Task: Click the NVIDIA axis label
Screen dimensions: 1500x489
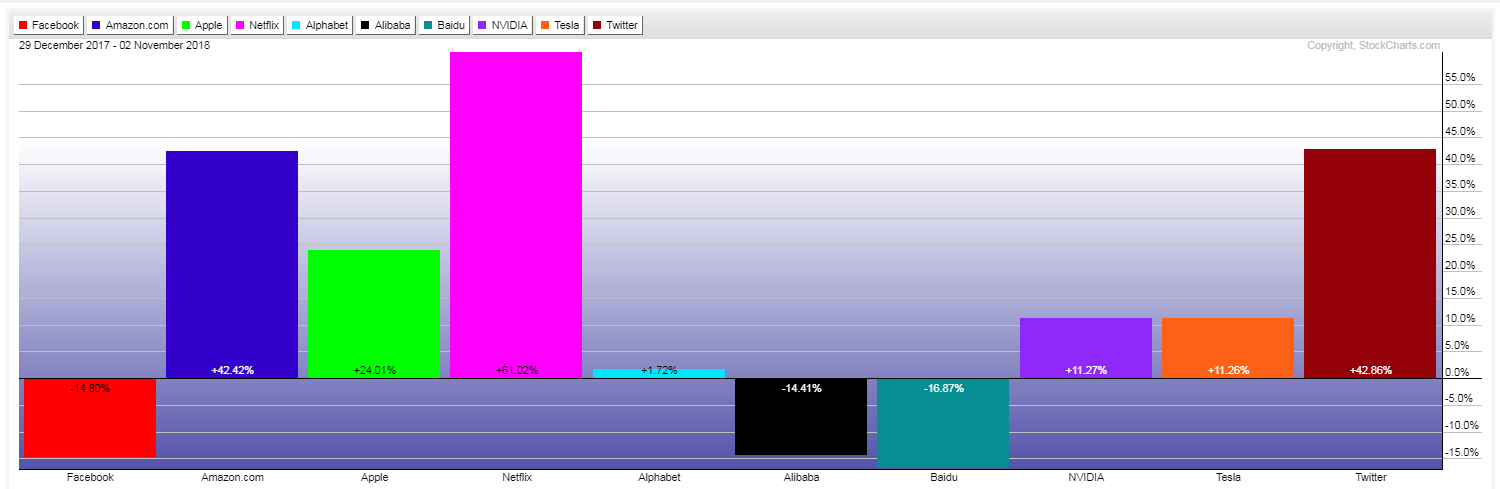Action: pos(1086,477)
